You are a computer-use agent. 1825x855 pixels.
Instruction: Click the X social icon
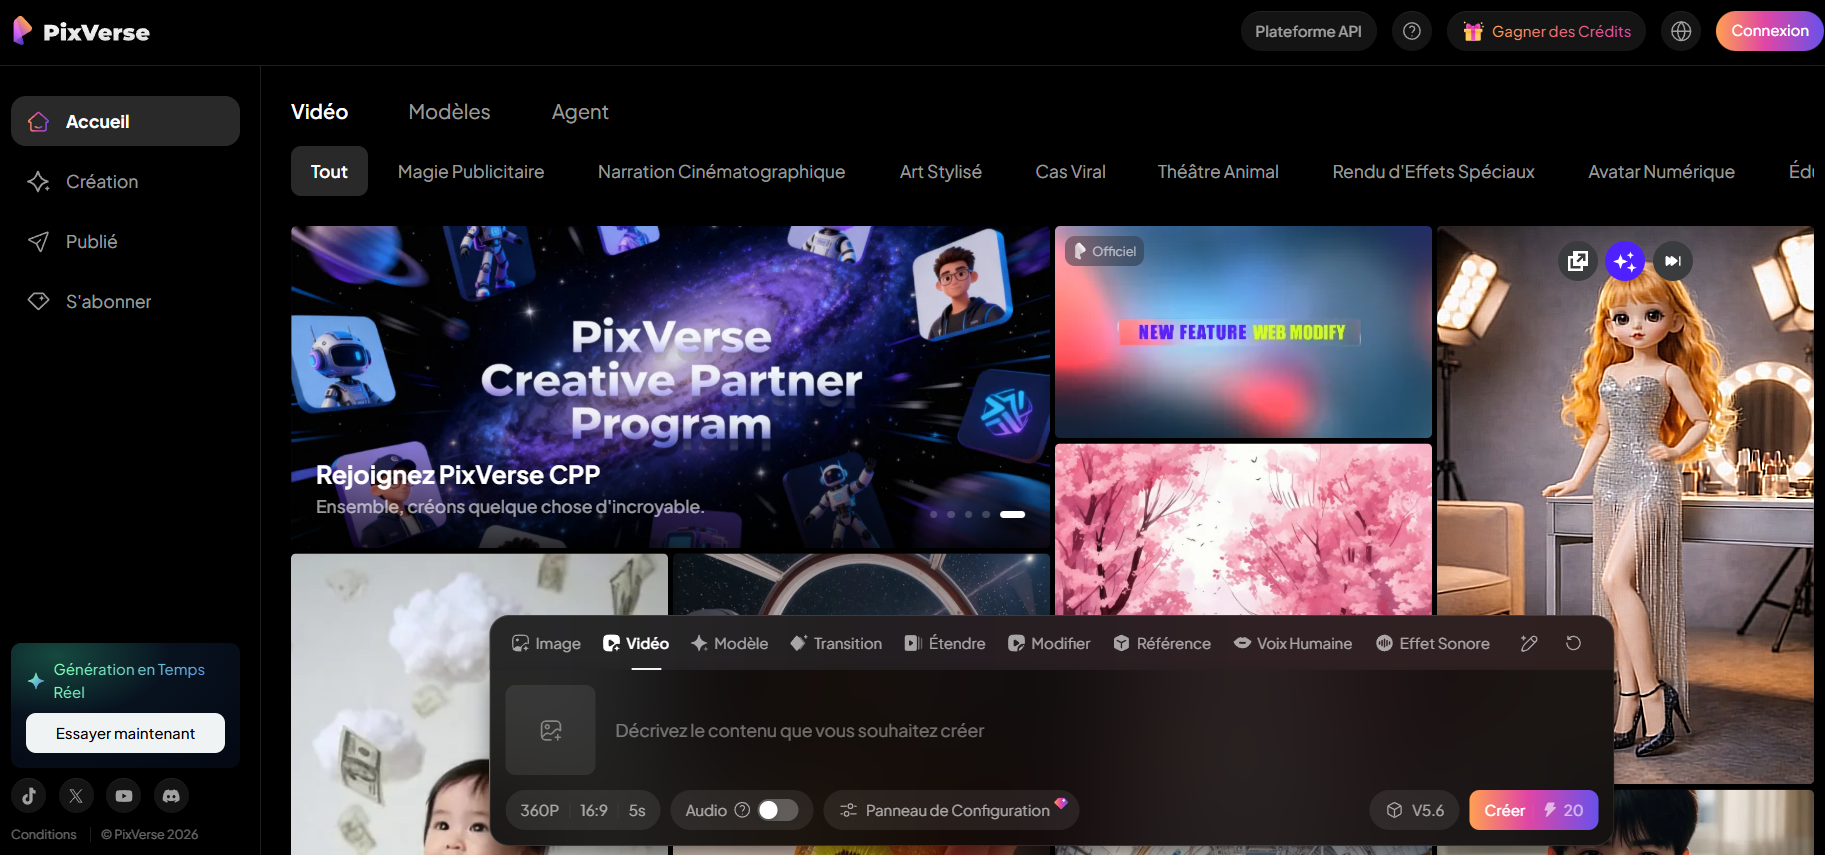tap(76, 796)
